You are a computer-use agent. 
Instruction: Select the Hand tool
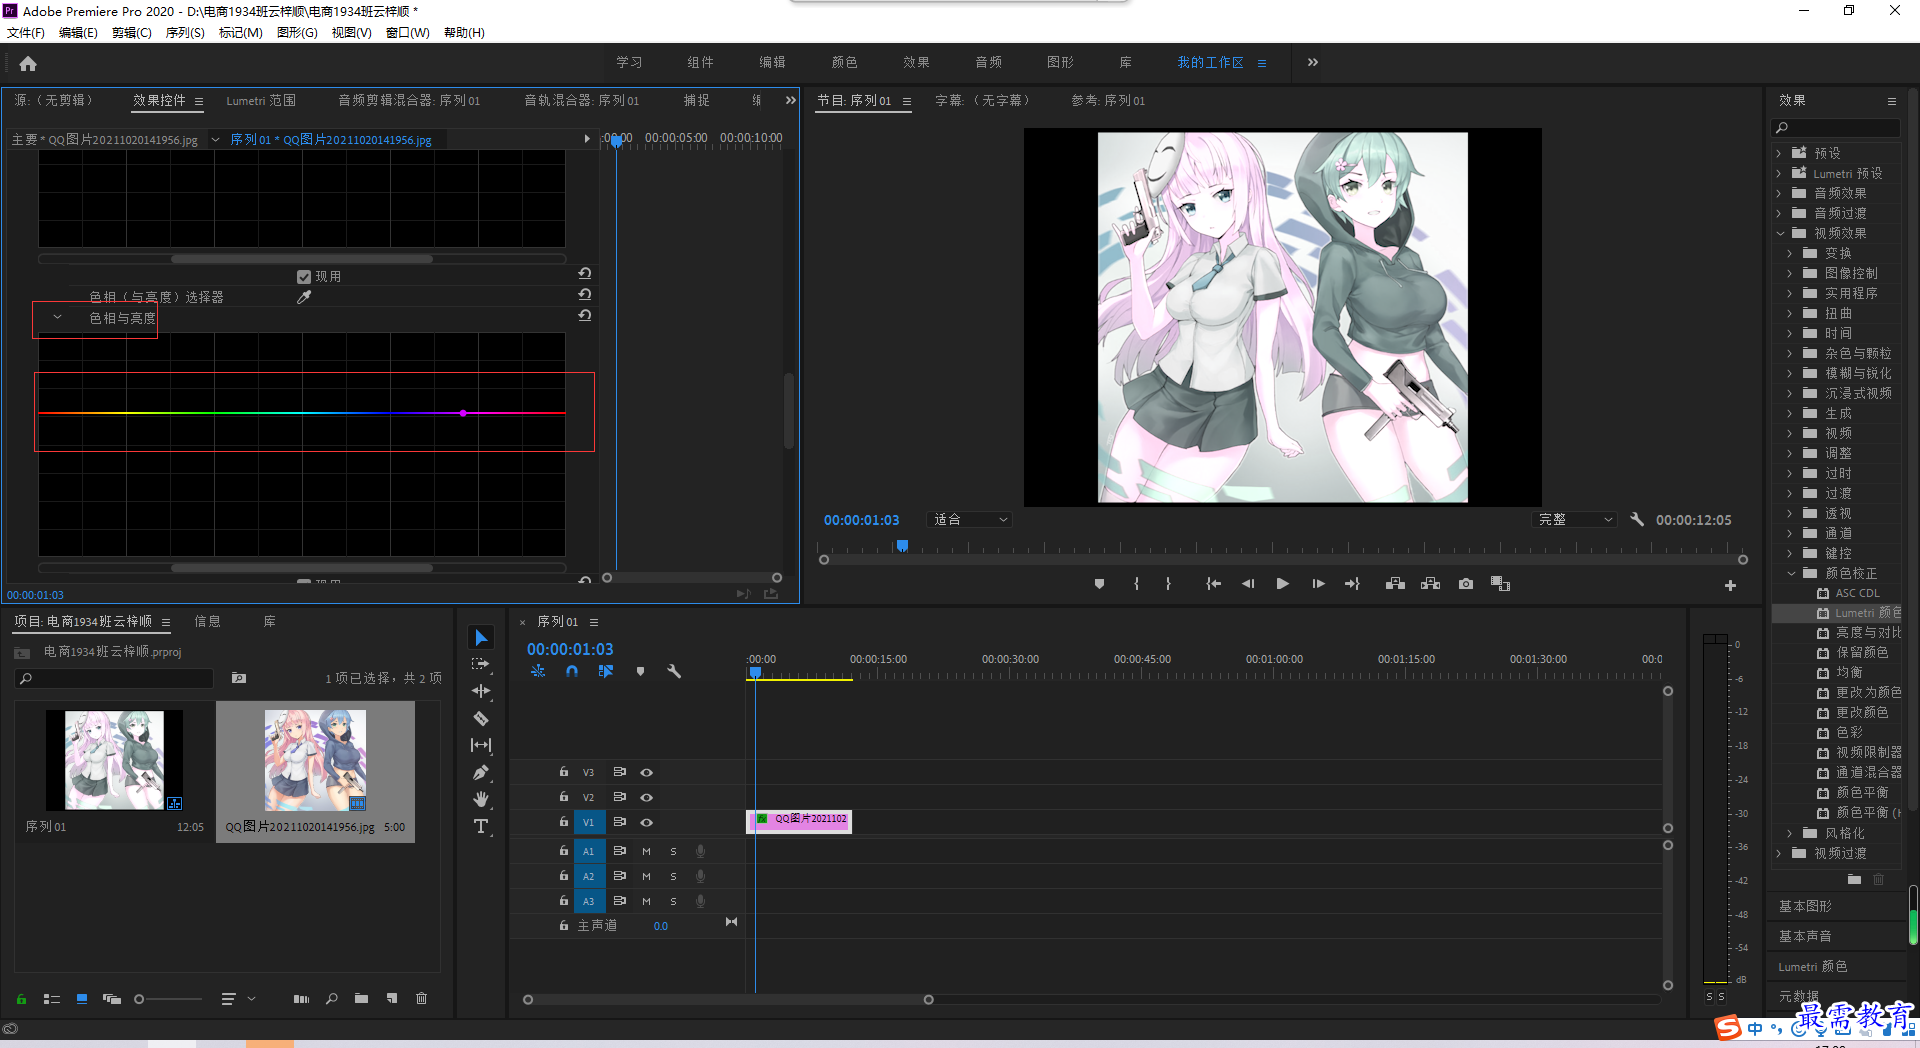coord(481,799)
